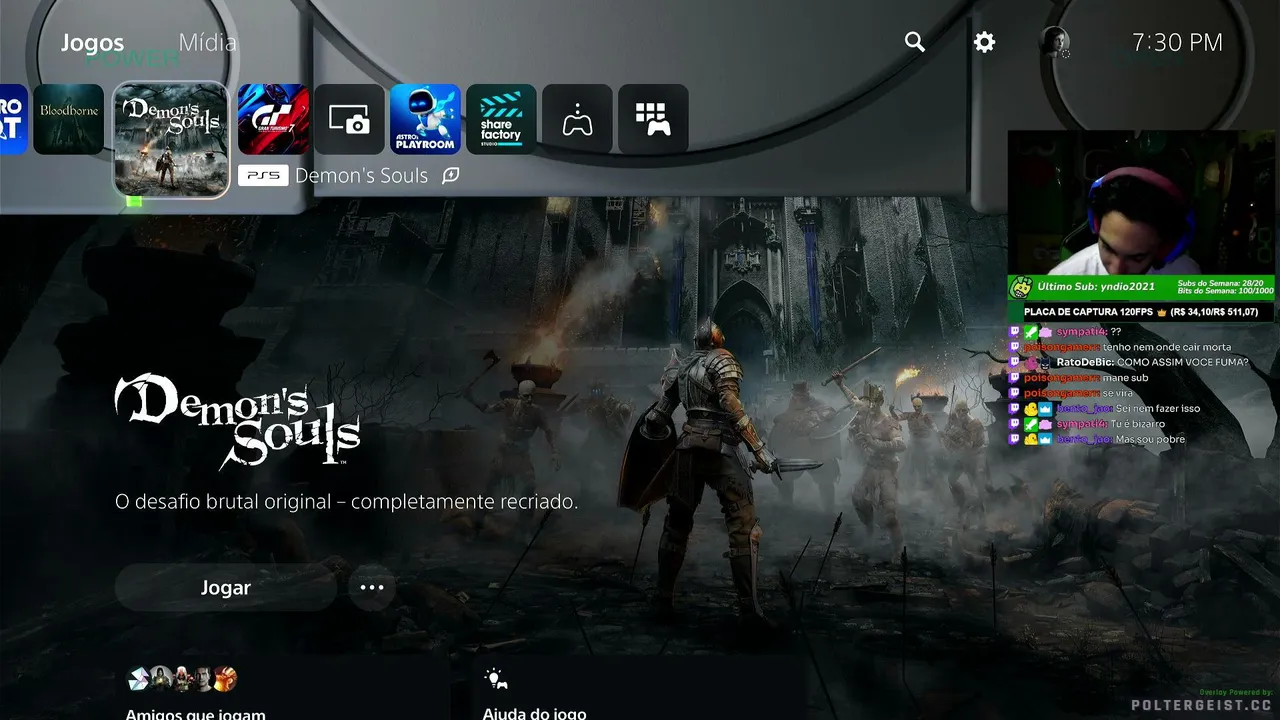The width and height of the screenshot is (1280, 720).
Task: Open the Amigos que jogam card
Action: tap(284, 690)
